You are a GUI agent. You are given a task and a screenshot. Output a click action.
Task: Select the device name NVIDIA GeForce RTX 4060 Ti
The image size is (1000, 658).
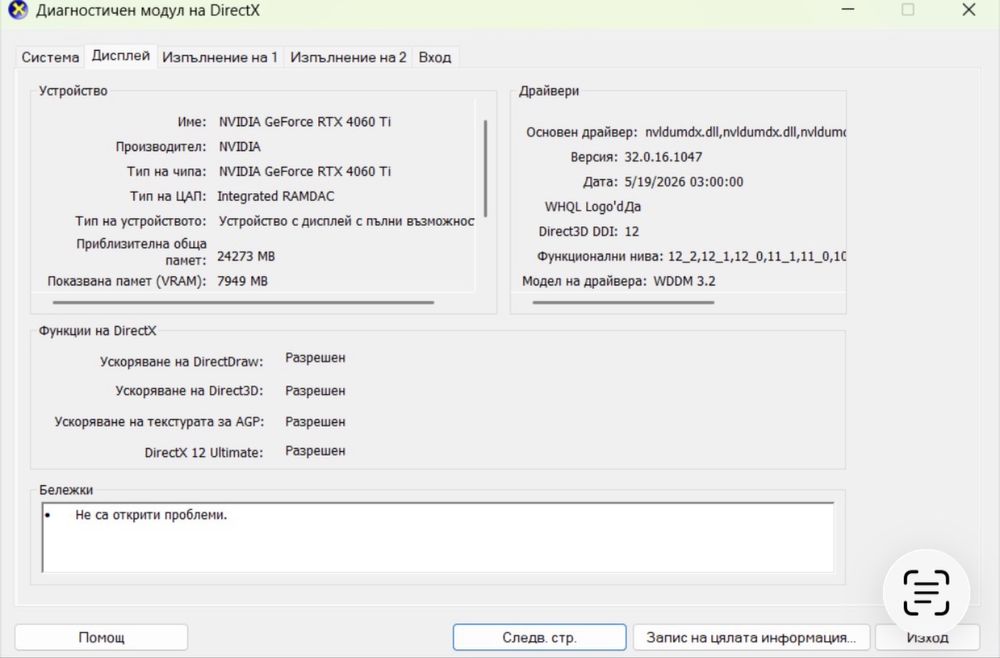305,122
